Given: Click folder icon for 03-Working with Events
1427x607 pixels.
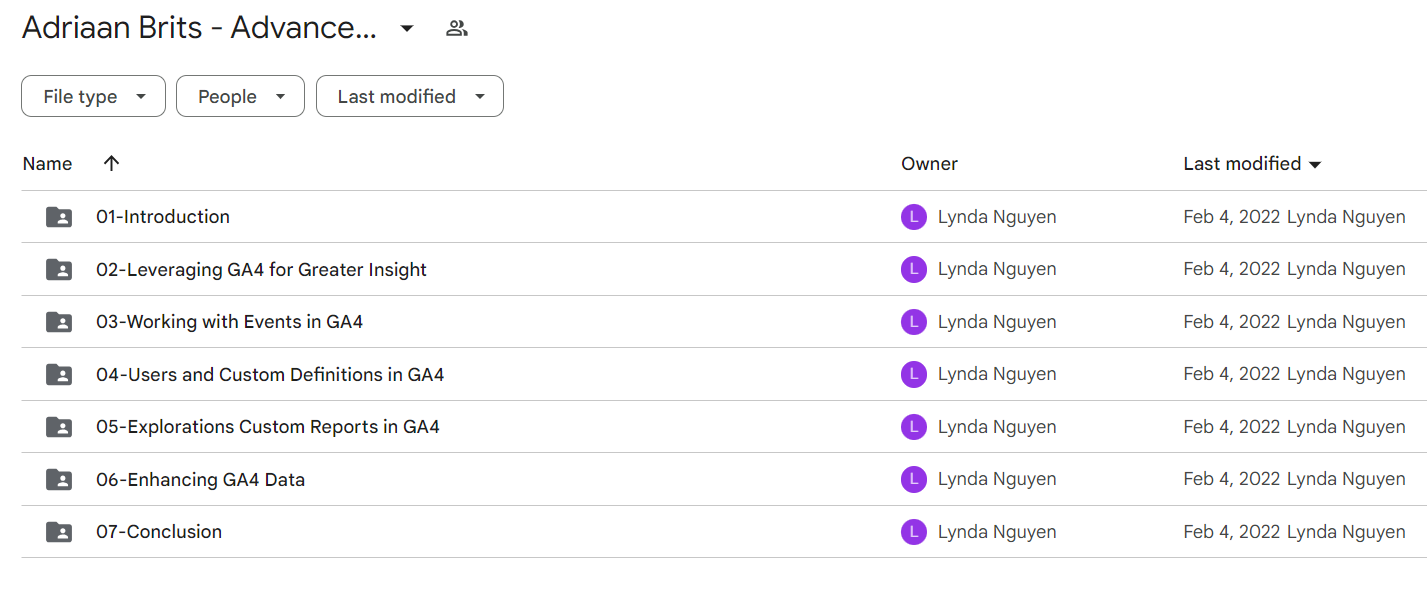Looking at the screenshot, I should [59, 322].
